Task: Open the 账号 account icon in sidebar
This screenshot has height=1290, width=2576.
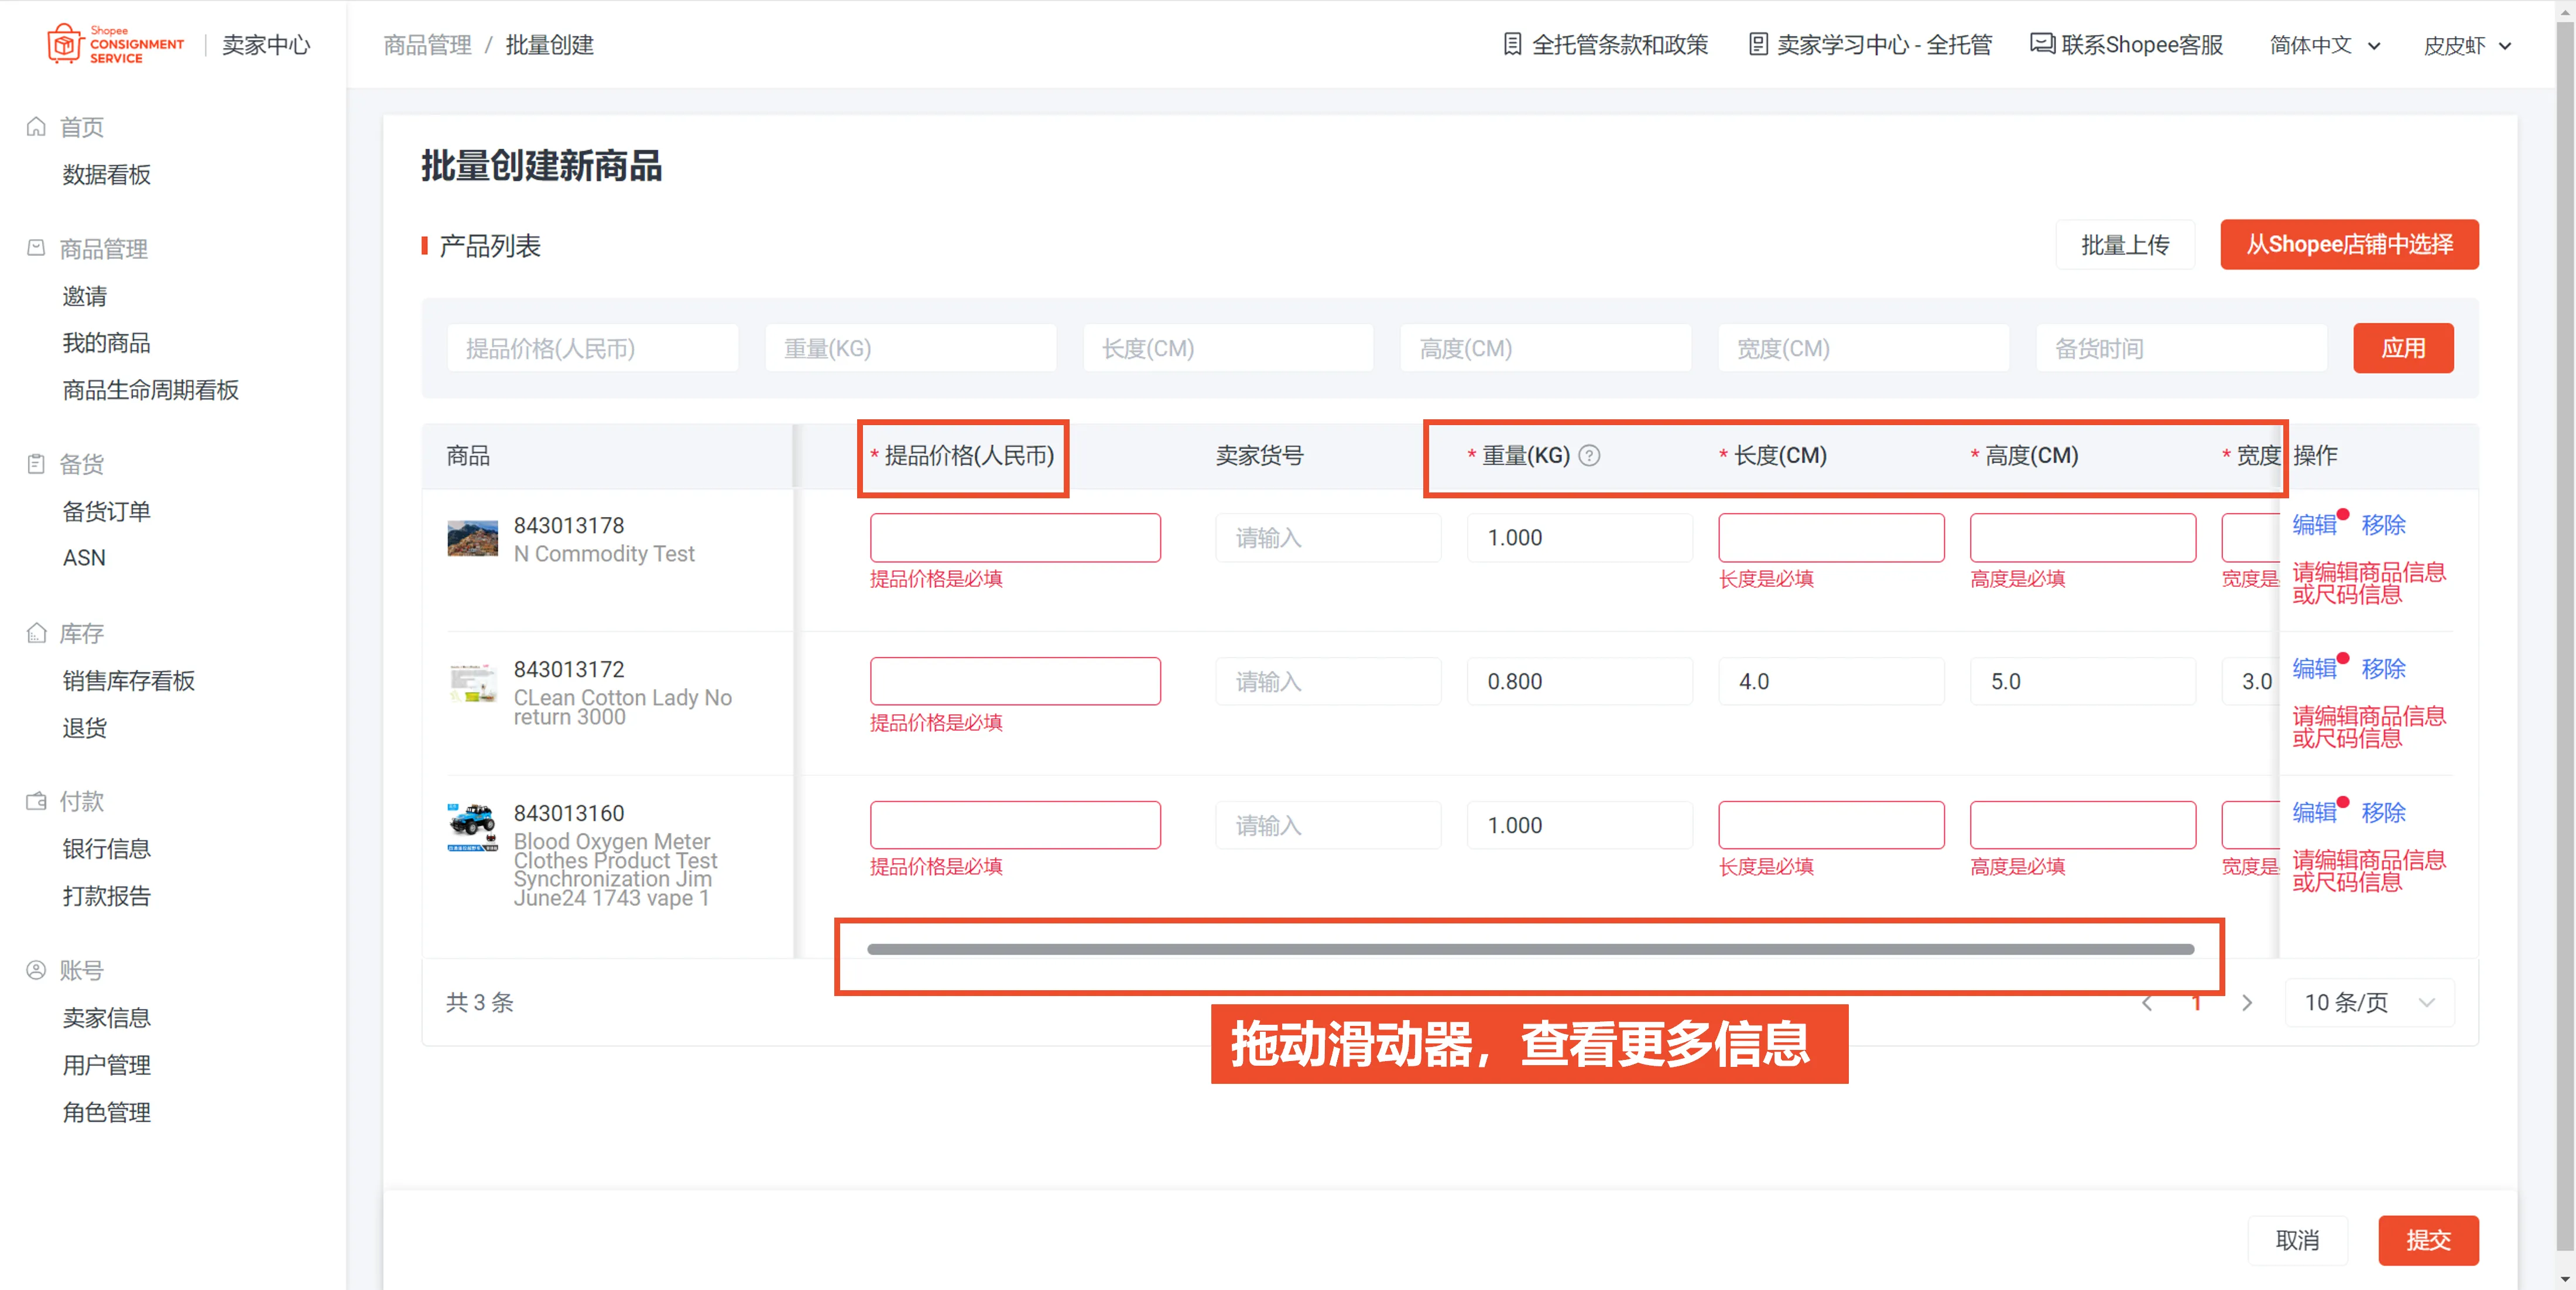Action: (x=36, y=969)
